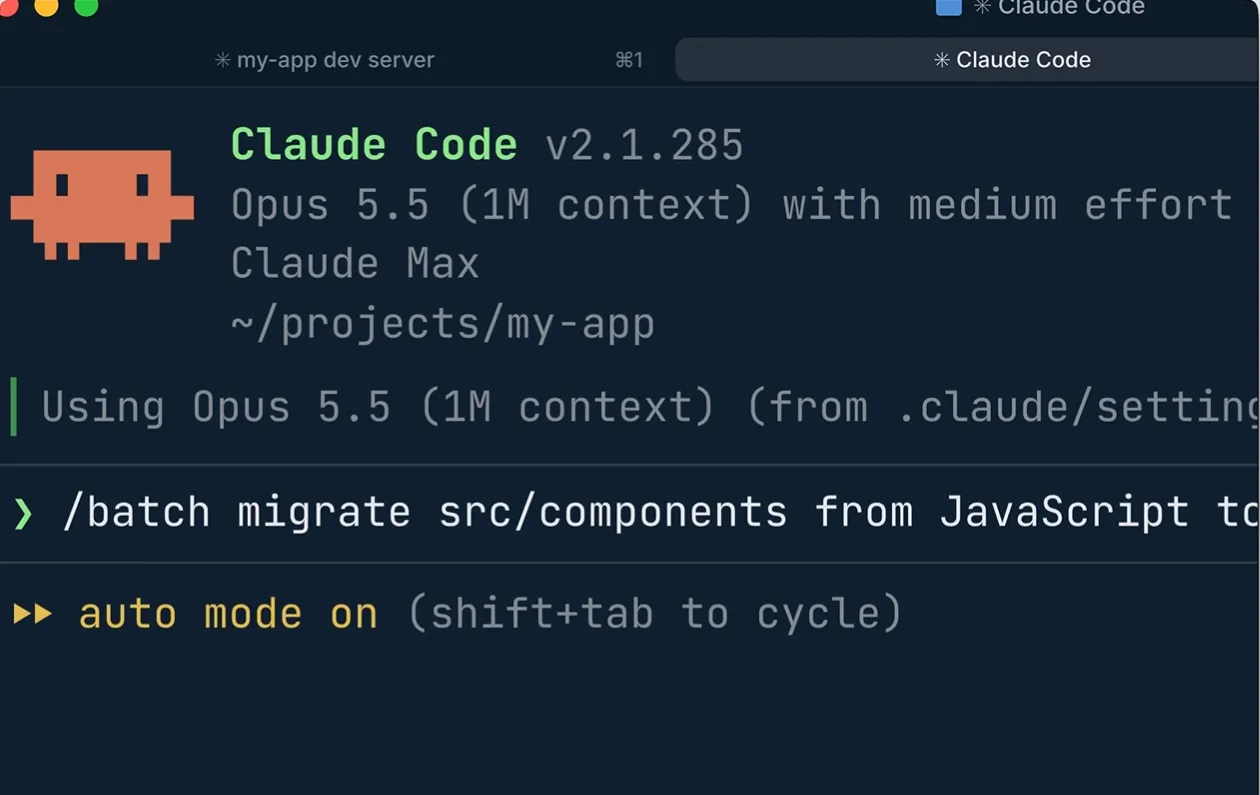Click the orange Claude mascot pixel icon
The image size is (1260, 795).
pos(102,205)
